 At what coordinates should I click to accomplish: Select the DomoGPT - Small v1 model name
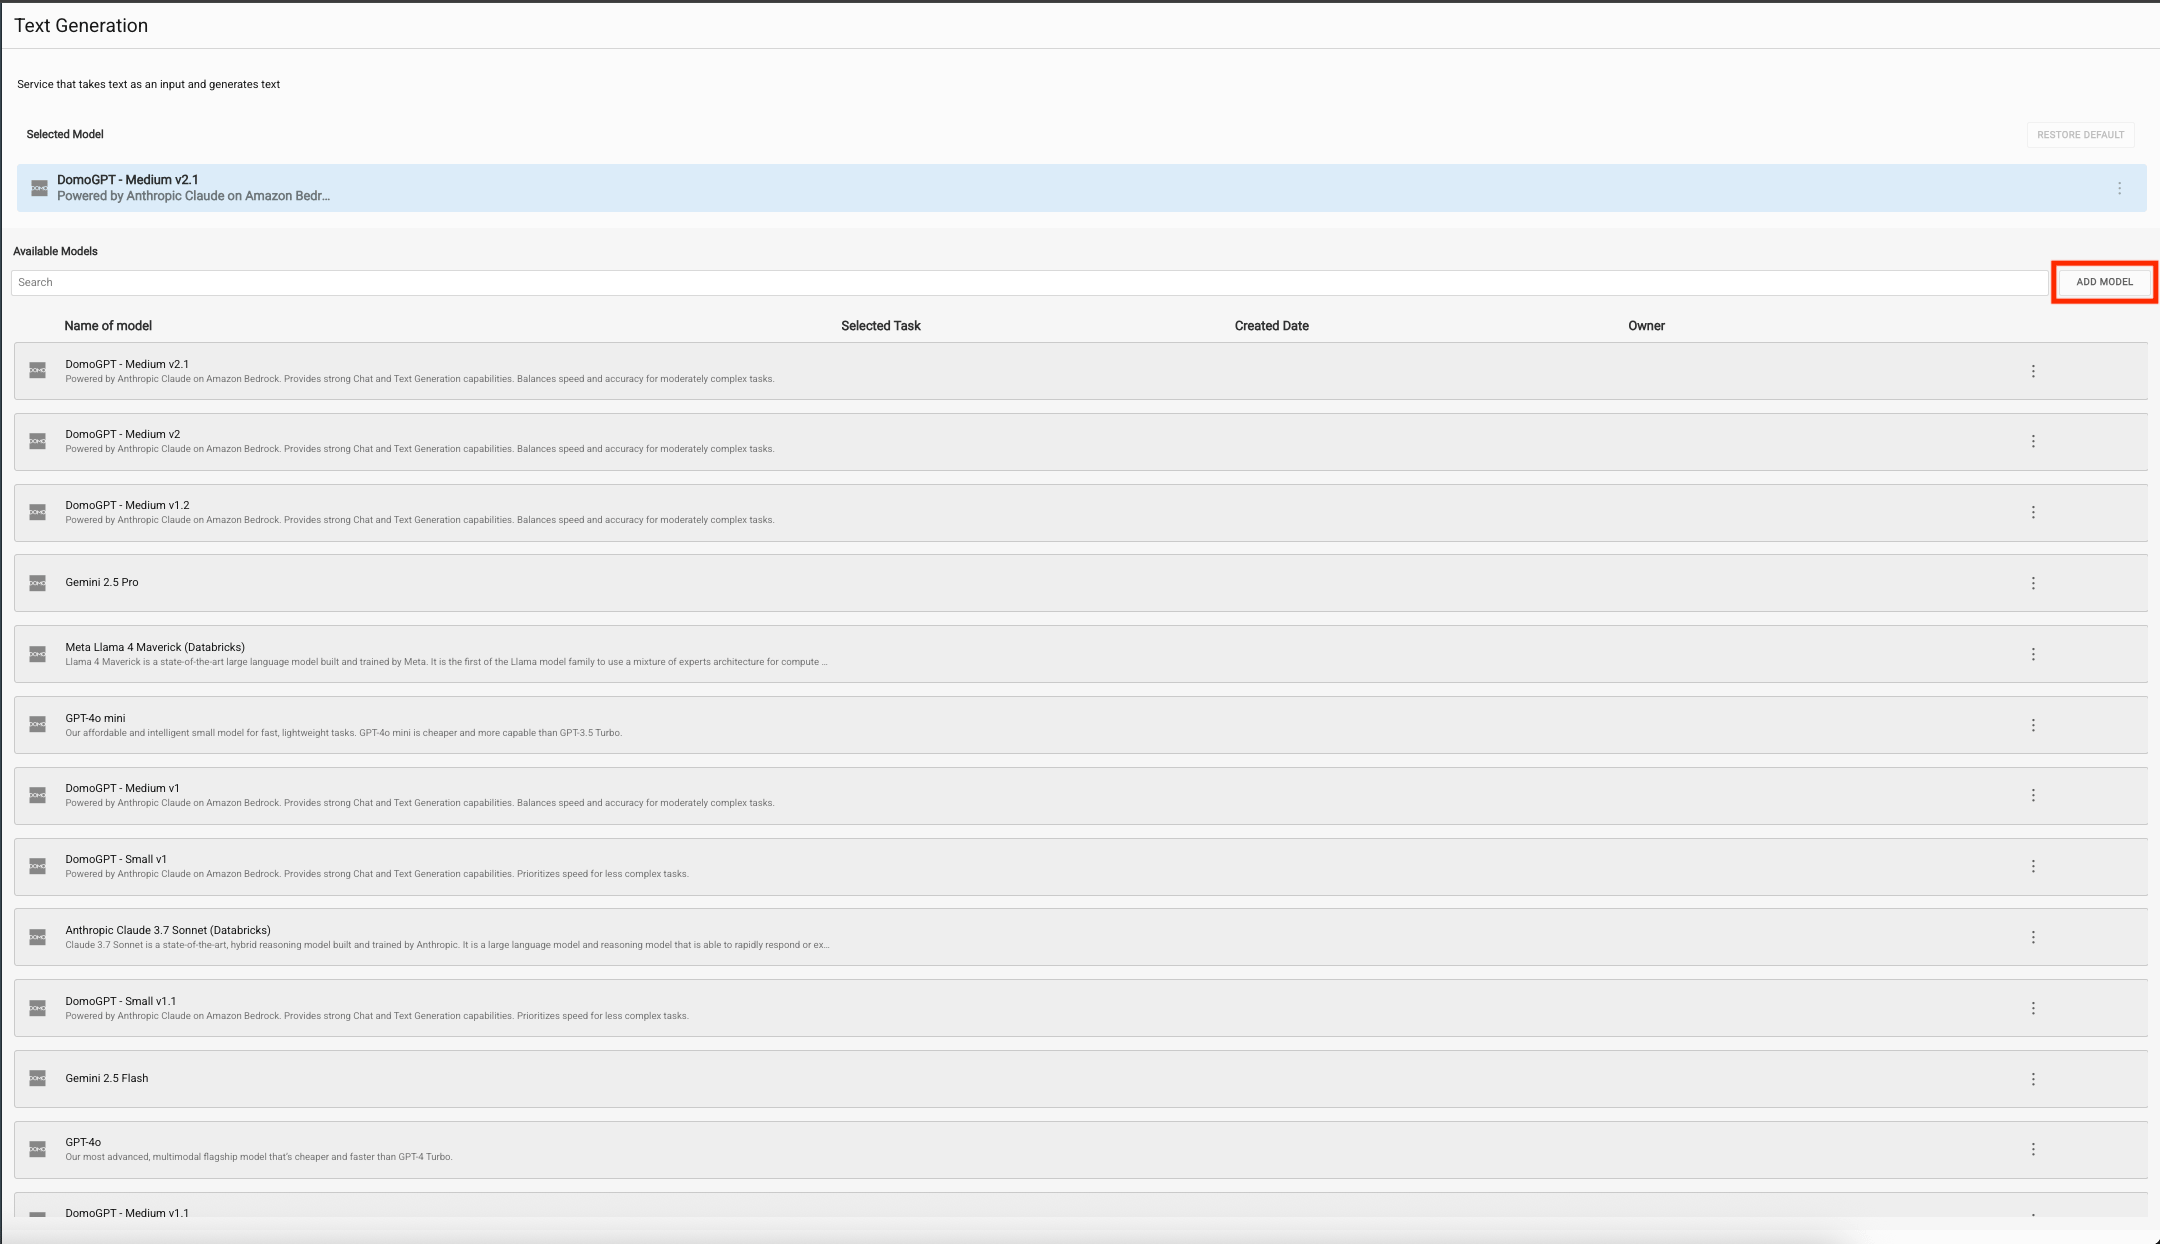point(116,859)
